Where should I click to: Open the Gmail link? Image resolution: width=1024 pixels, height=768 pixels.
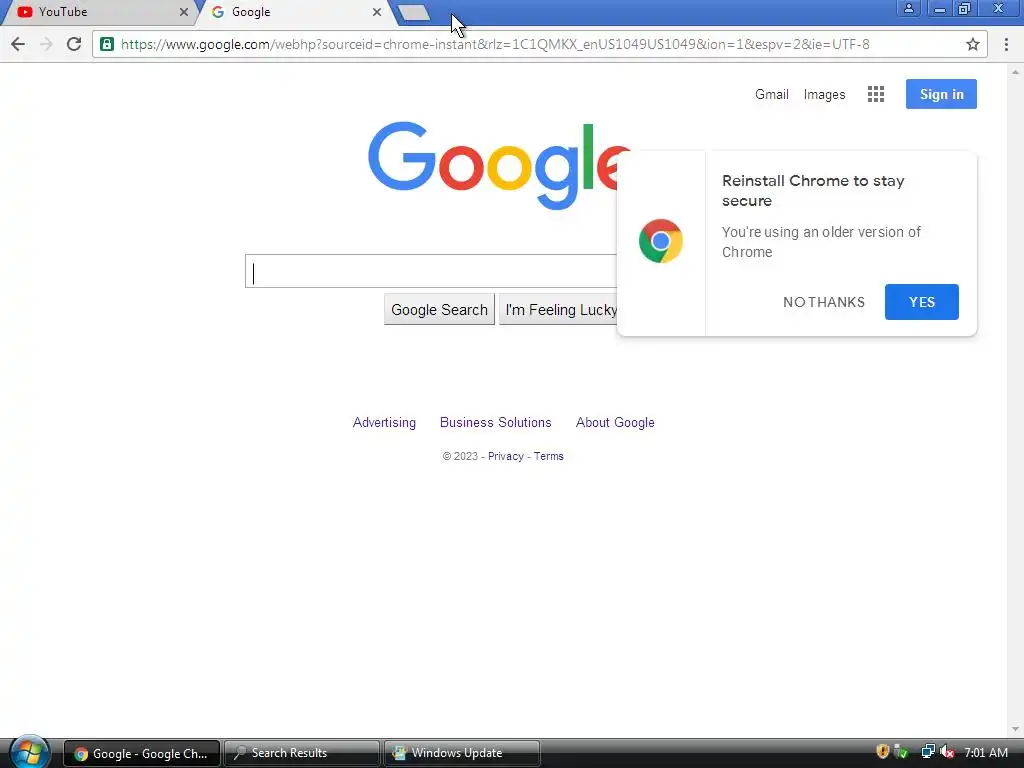point(772,94)
